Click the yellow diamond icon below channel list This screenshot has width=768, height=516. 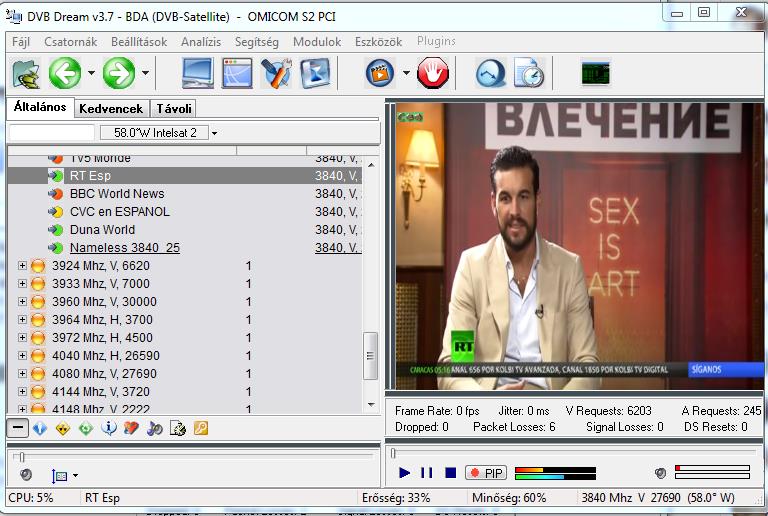point(63,429)
